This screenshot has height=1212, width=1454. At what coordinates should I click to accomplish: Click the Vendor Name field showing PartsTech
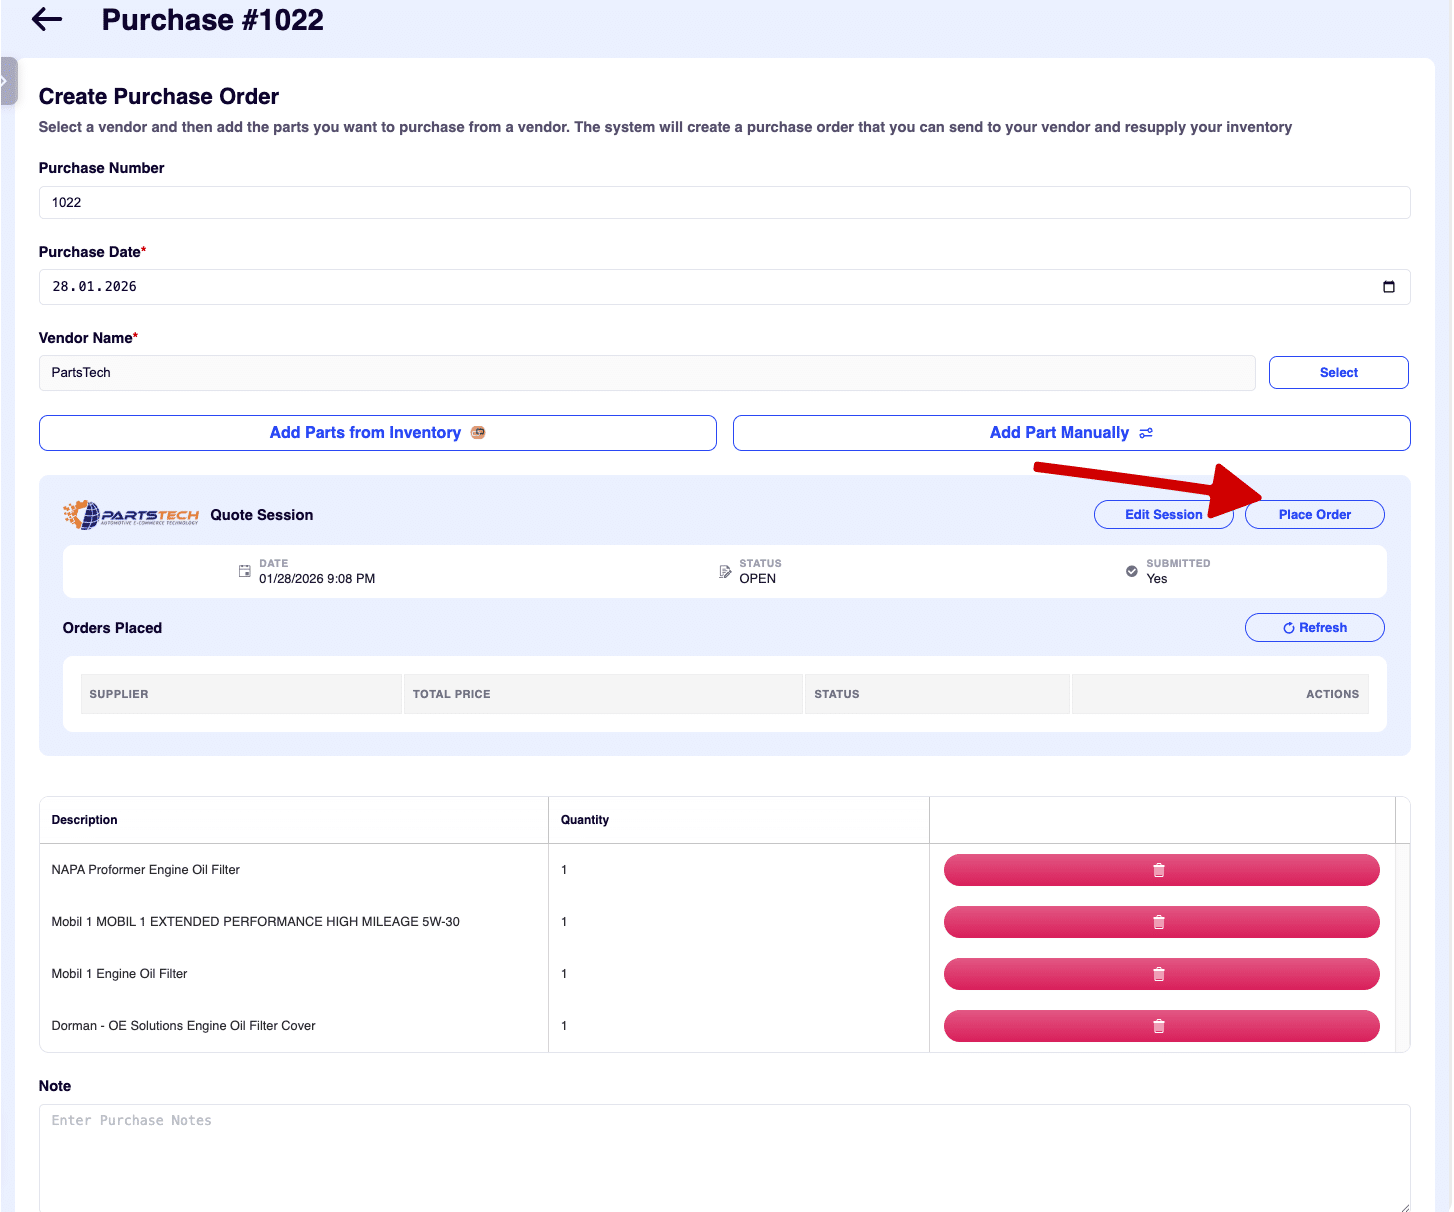point(646,373)
